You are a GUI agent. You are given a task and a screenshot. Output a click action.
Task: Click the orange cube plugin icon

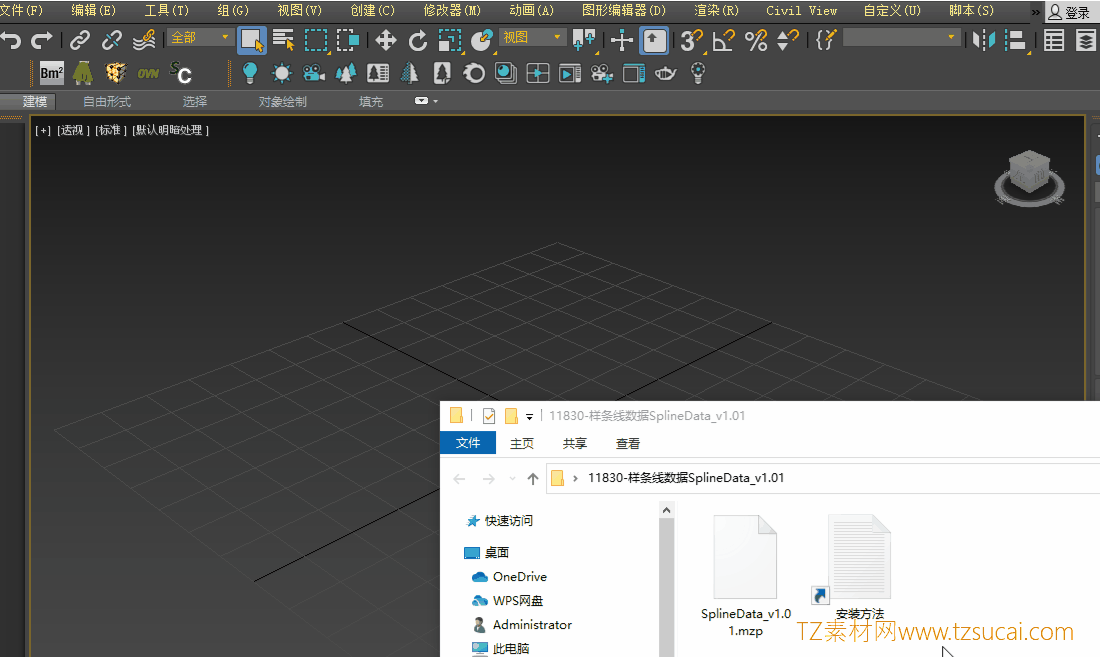[115, 73]
